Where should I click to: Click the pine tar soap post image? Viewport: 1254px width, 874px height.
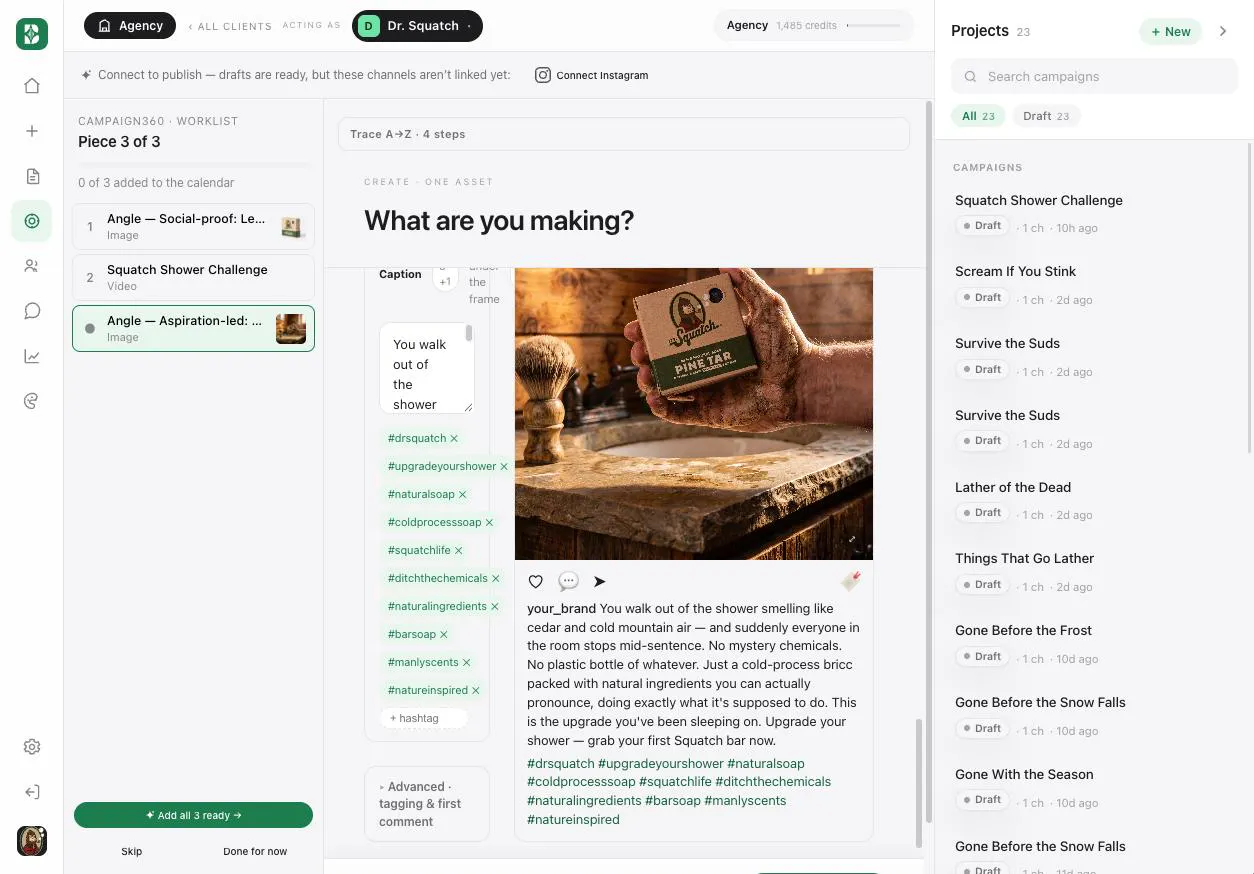(x=694, y=413)
